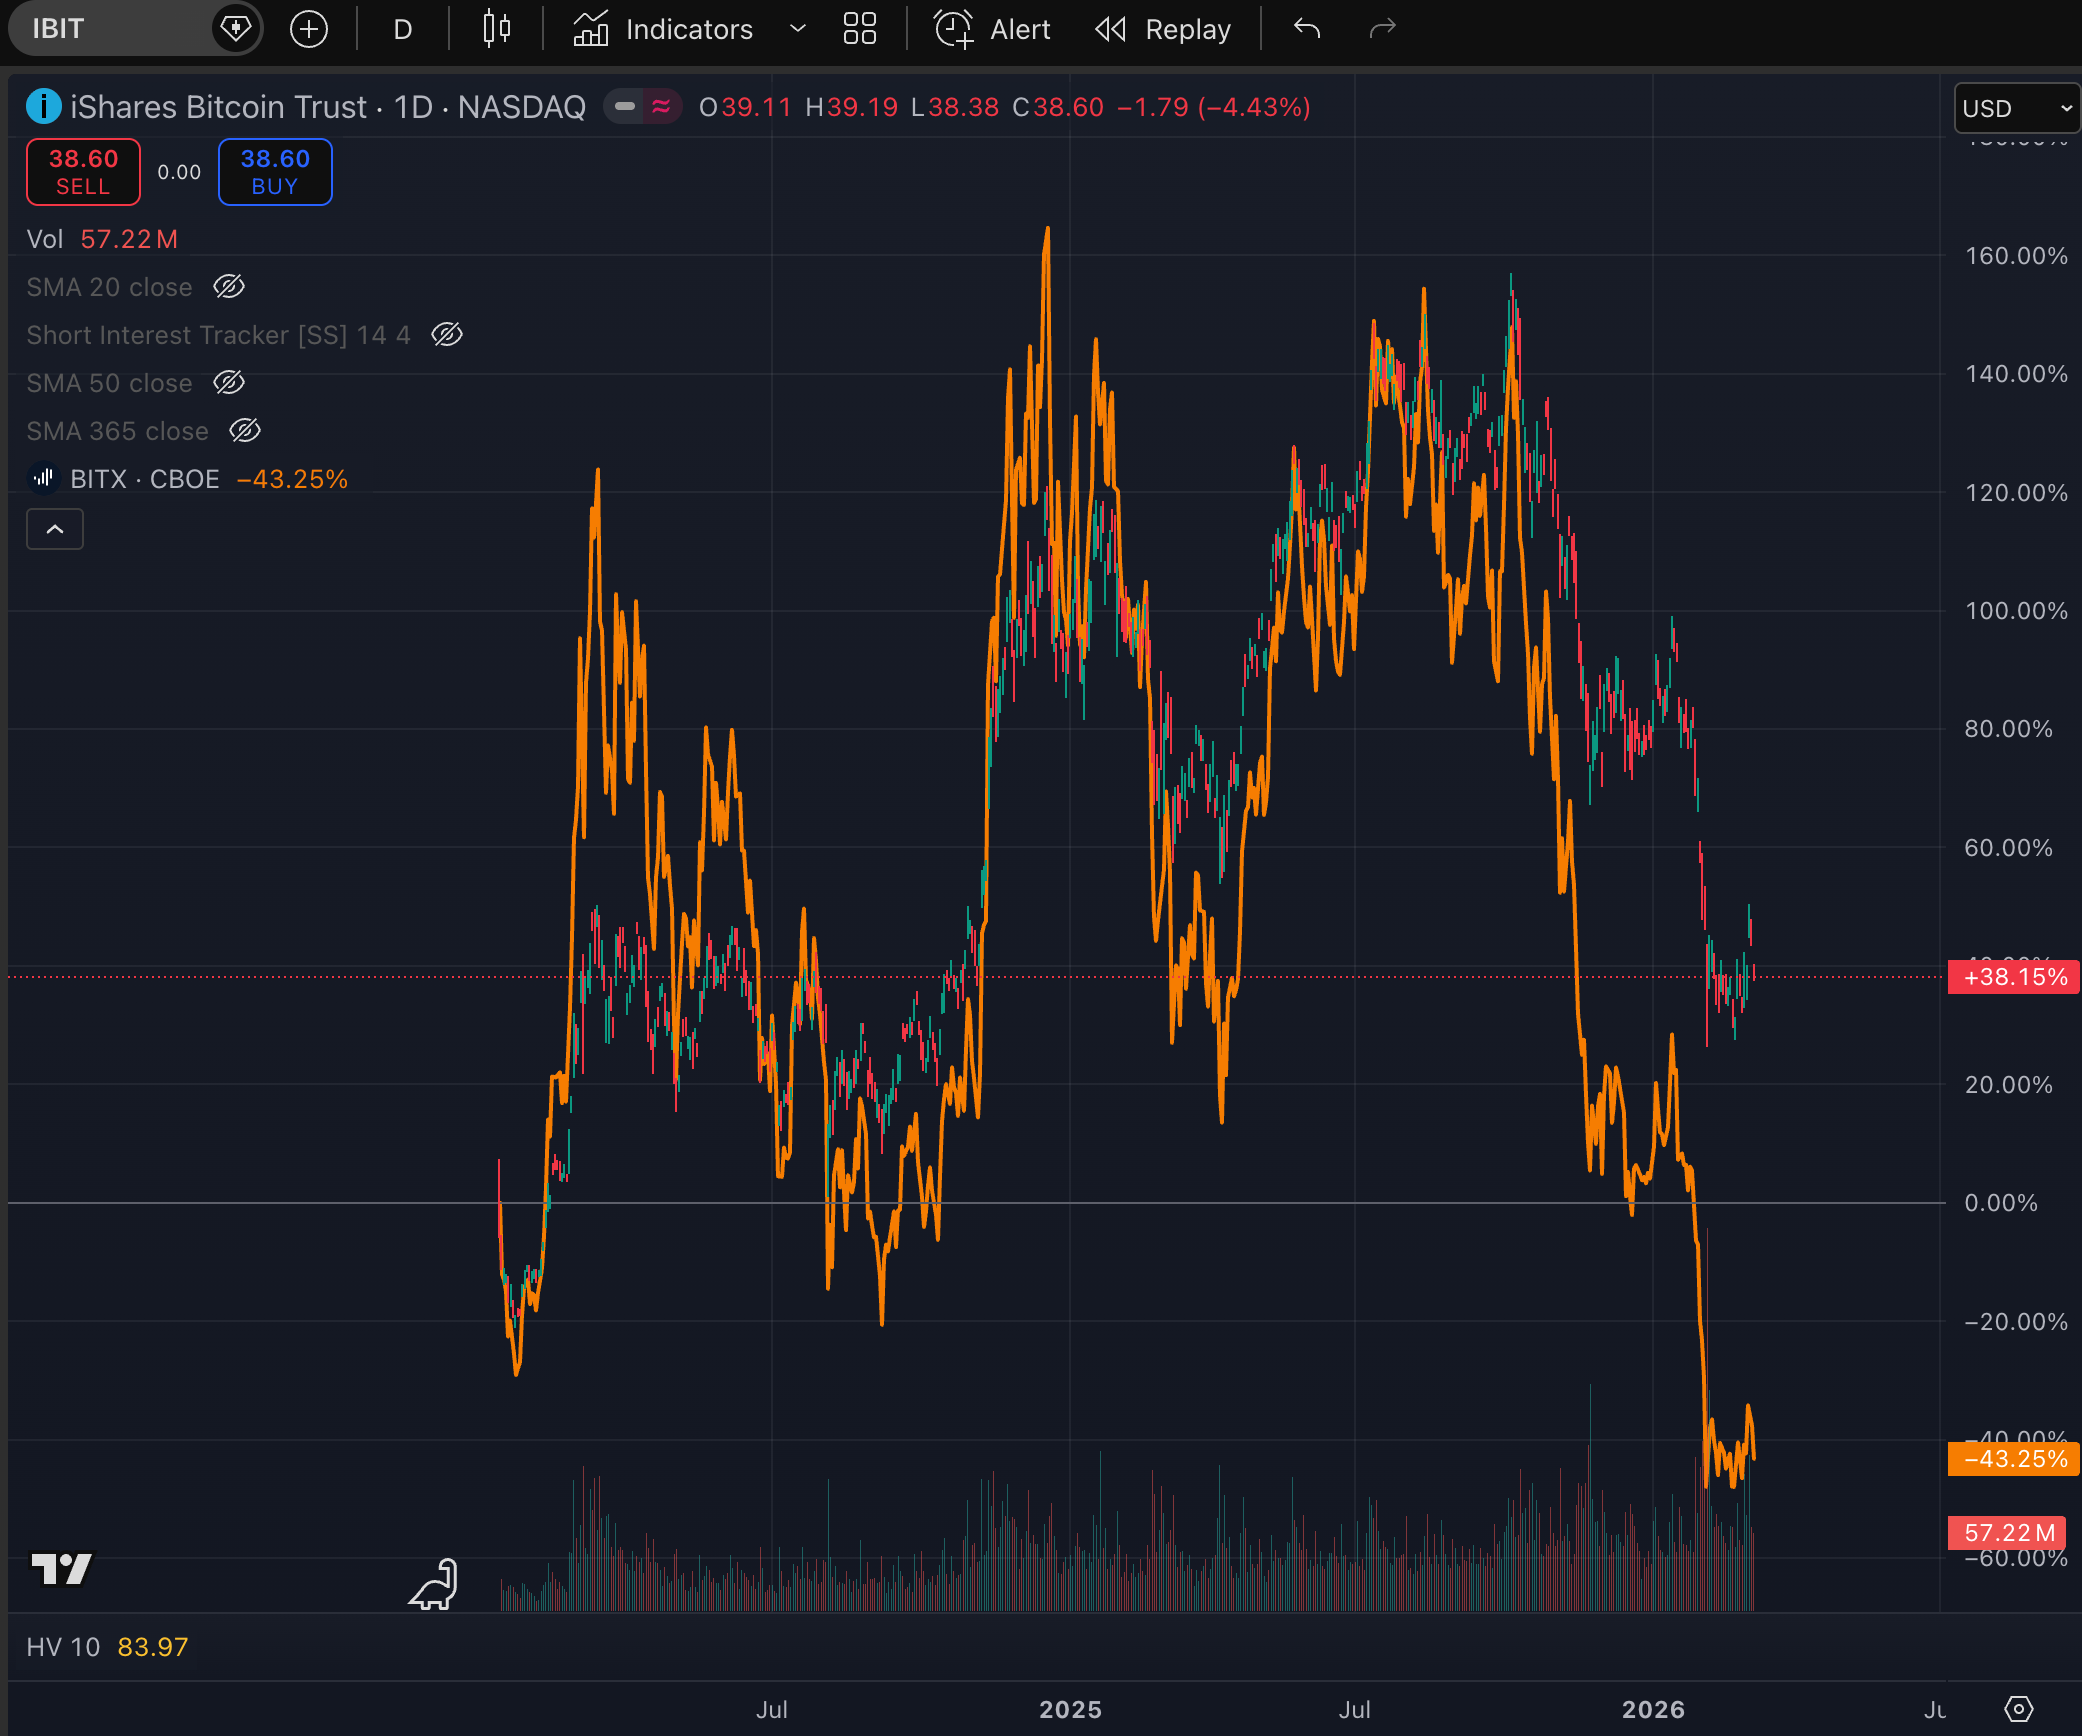The width and height of the screenshot is (2082, 1736).
Task: Click the redo arrow icon
Action: tap(1382, 29)
